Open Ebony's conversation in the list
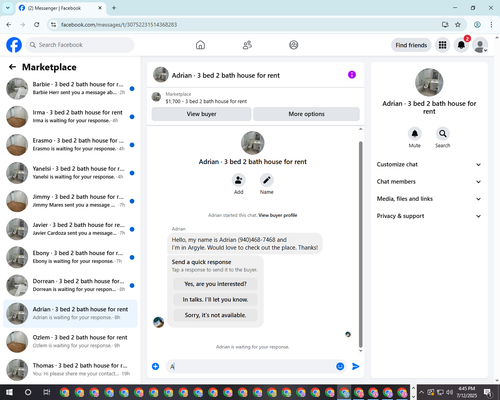The height and width of the screenshot is (400, 500). (70, 257)
